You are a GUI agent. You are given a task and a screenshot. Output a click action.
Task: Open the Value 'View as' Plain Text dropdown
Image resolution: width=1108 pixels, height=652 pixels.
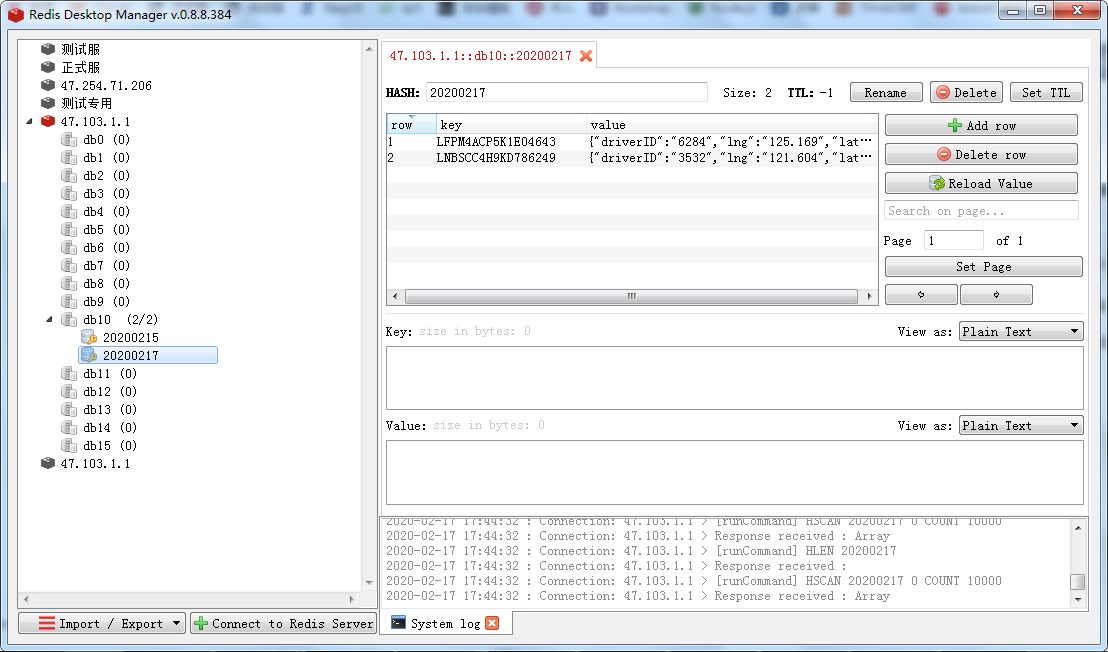[x=1021, y=425]
